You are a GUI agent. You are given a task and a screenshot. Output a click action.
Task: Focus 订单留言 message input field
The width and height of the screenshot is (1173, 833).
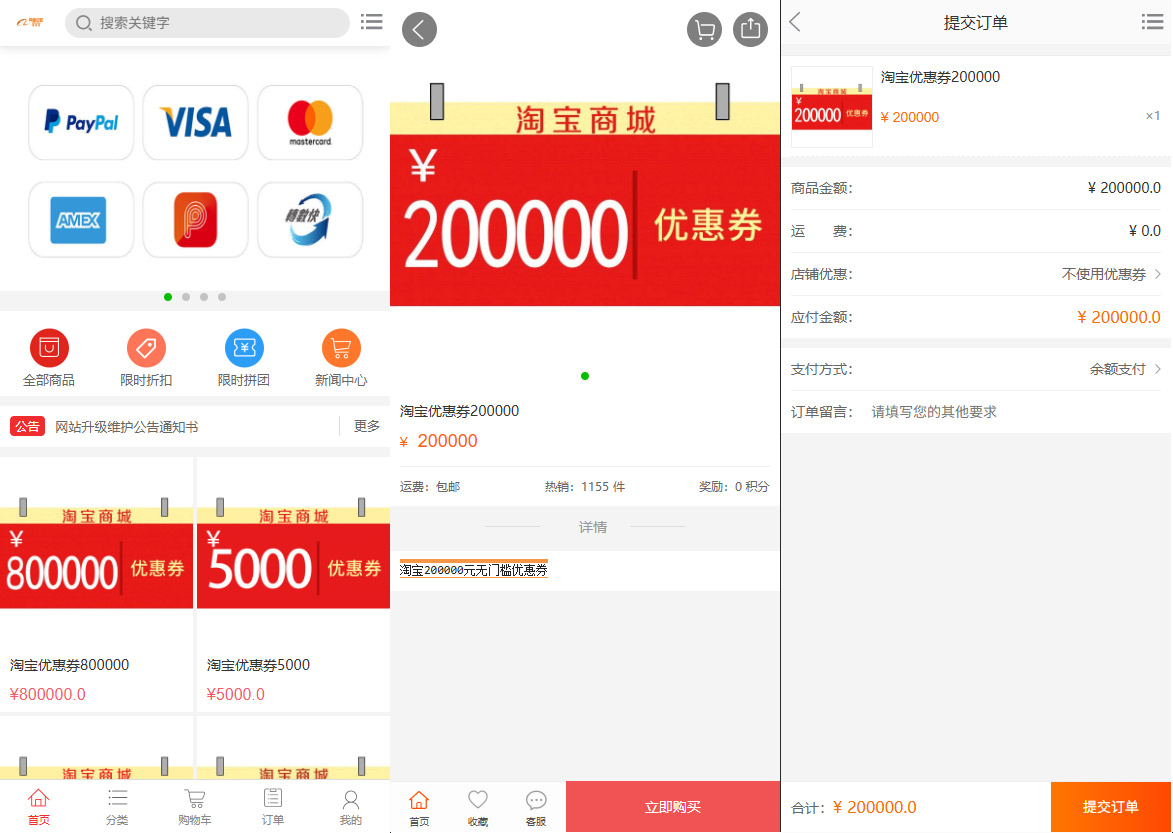click(1016, 411)
